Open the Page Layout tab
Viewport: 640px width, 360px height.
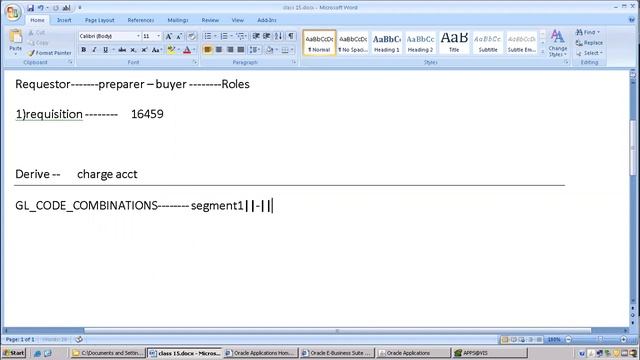pyautogui.click(x=100, y=20)
